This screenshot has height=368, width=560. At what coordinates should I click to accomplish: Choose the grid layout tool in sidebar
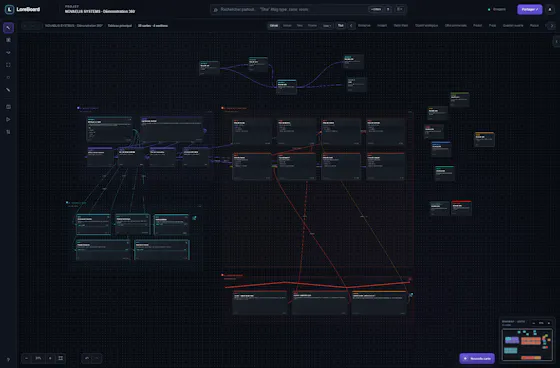click(x=8, y=40)
